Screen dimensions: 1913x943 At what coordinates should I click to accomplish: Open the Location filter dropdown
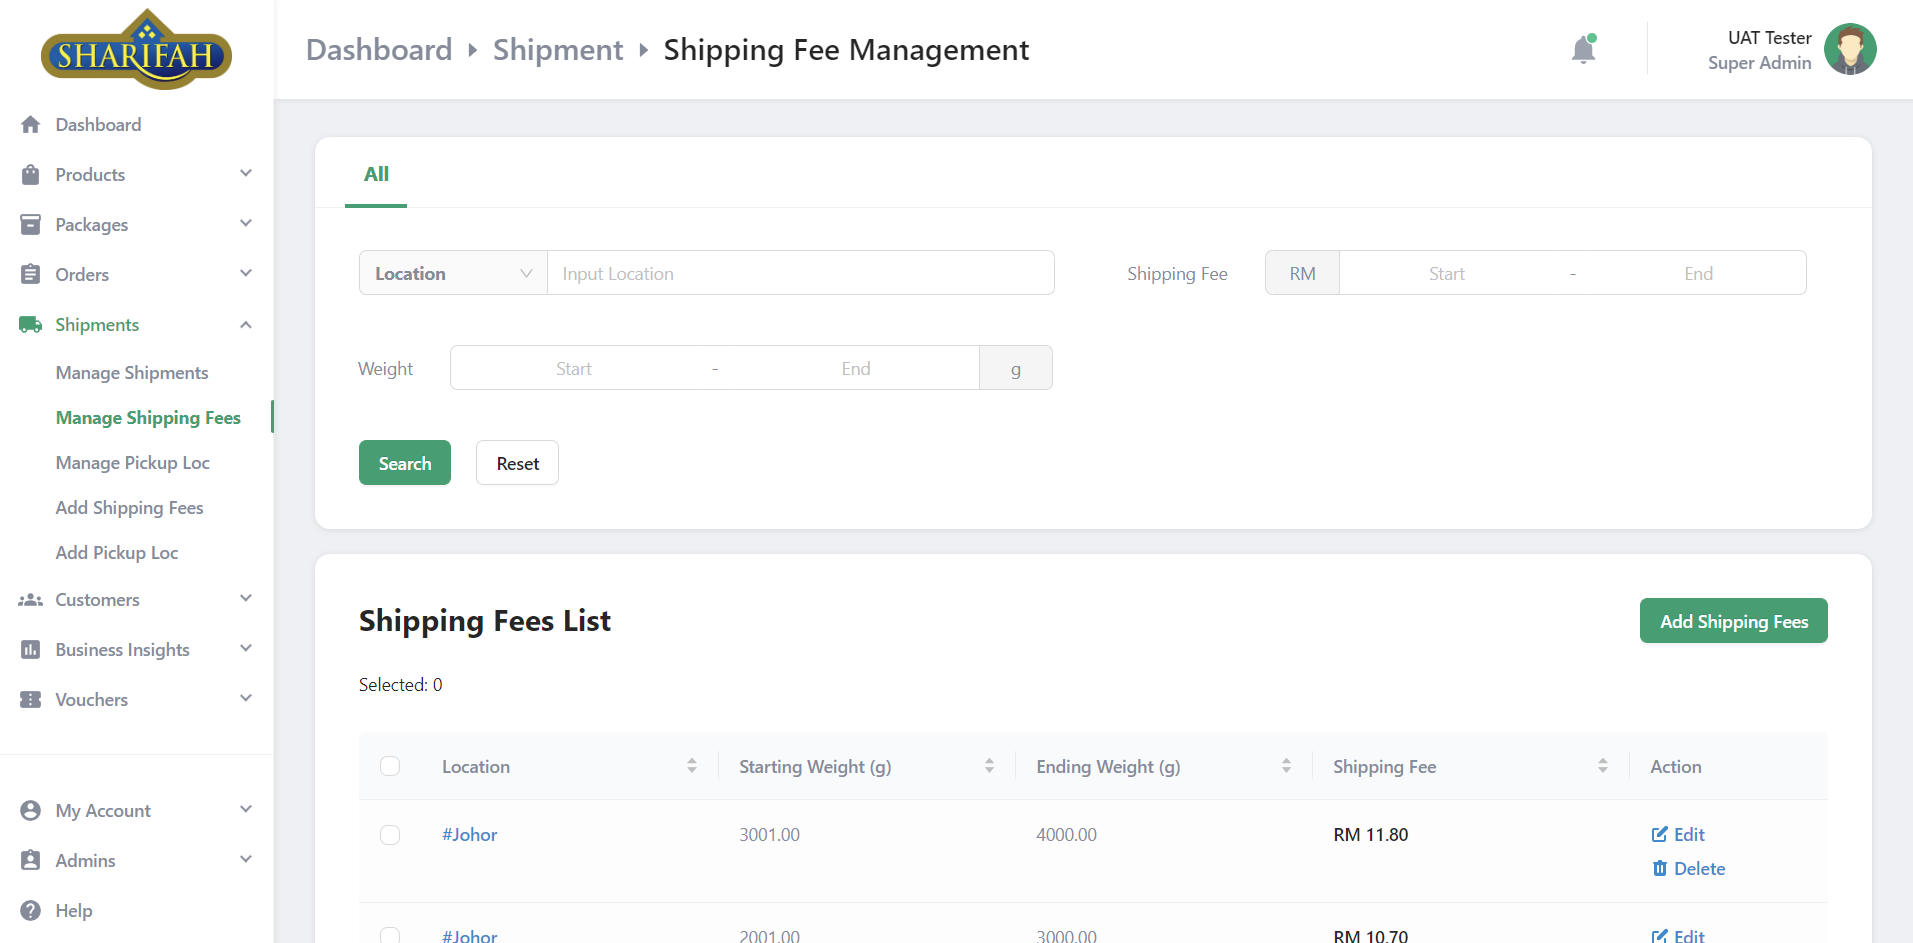pos(453,273)
